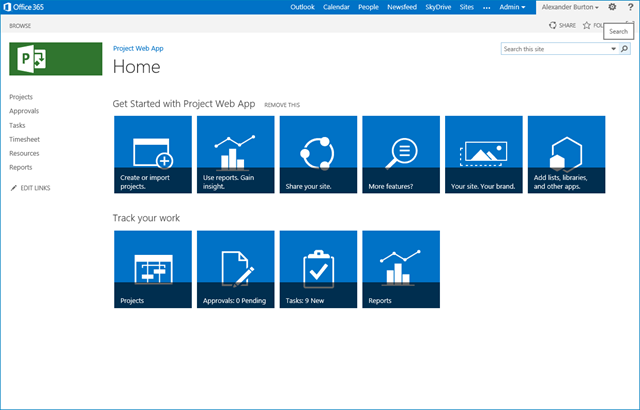Open Projects in the left navigation
Screen dimensions: 640x410
[21, 97]
